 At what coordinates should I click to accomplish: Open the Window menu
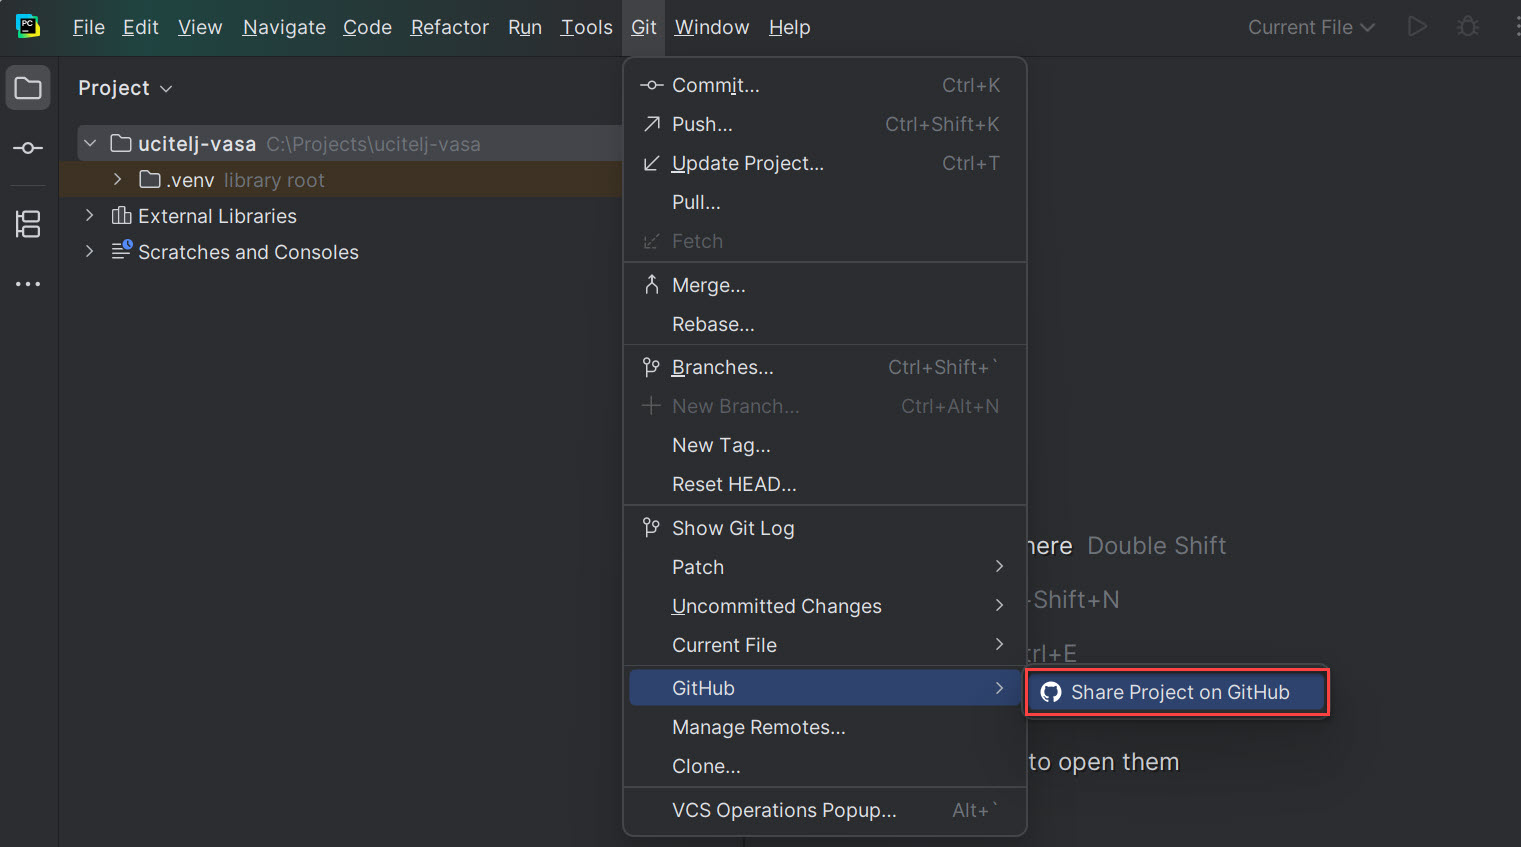click(x=711, y=27)
